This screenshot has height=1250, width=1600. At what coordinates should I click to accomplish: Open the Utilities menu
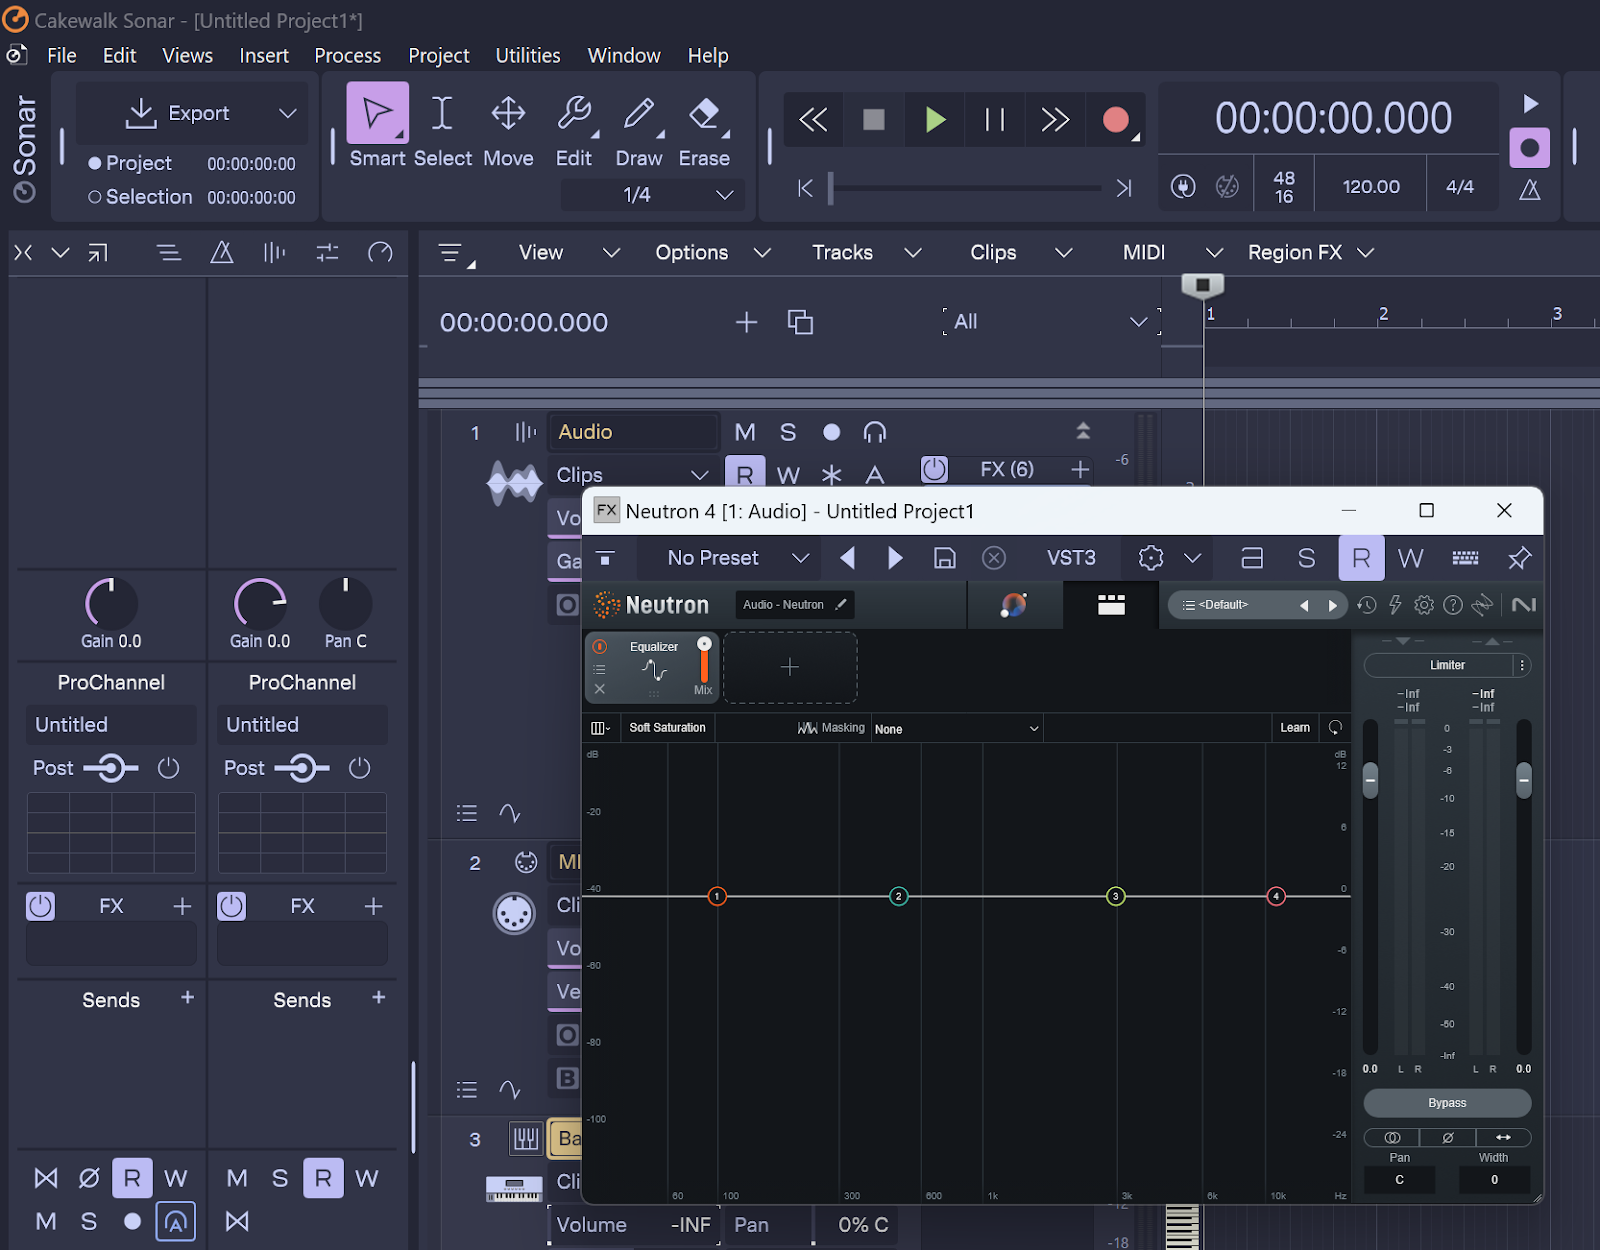point(528,56)
